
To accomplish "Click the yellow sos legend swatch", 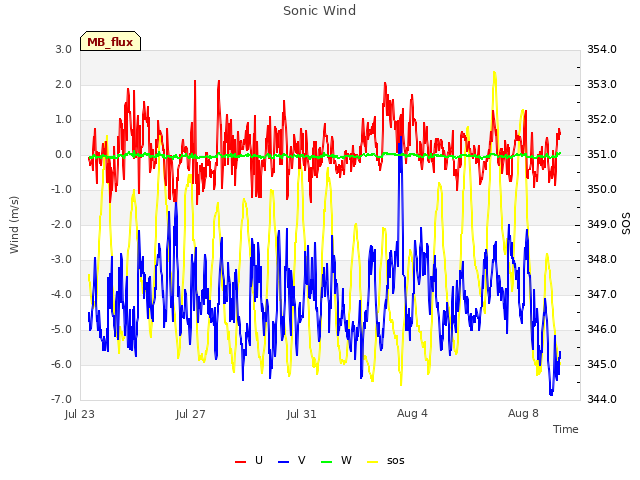I will point(373,462).
